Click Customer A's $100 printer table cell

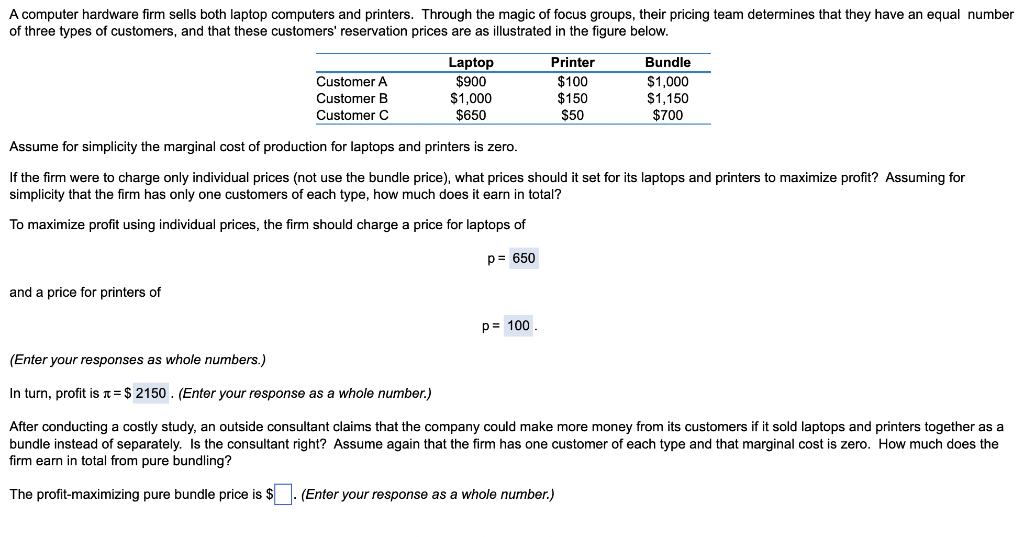click(x=572, y=81)
